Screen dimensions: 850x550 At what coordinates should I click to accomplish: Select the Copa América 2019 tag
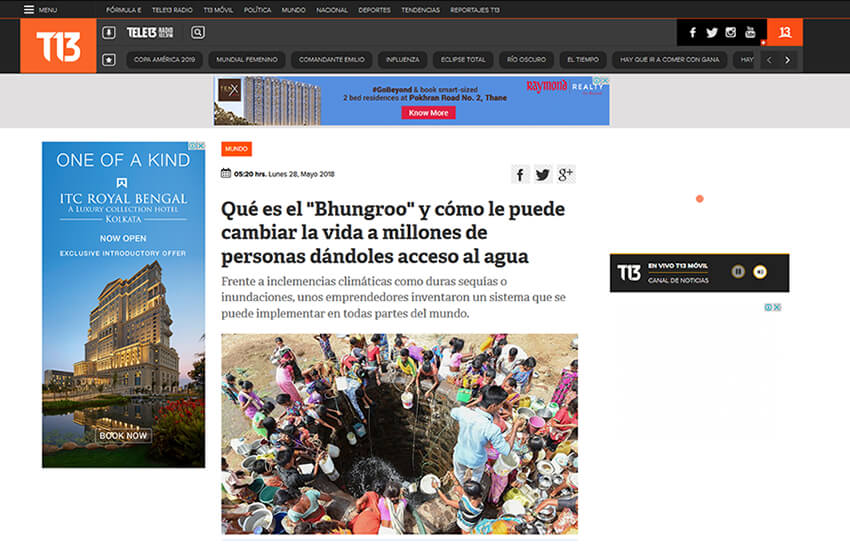164,60
